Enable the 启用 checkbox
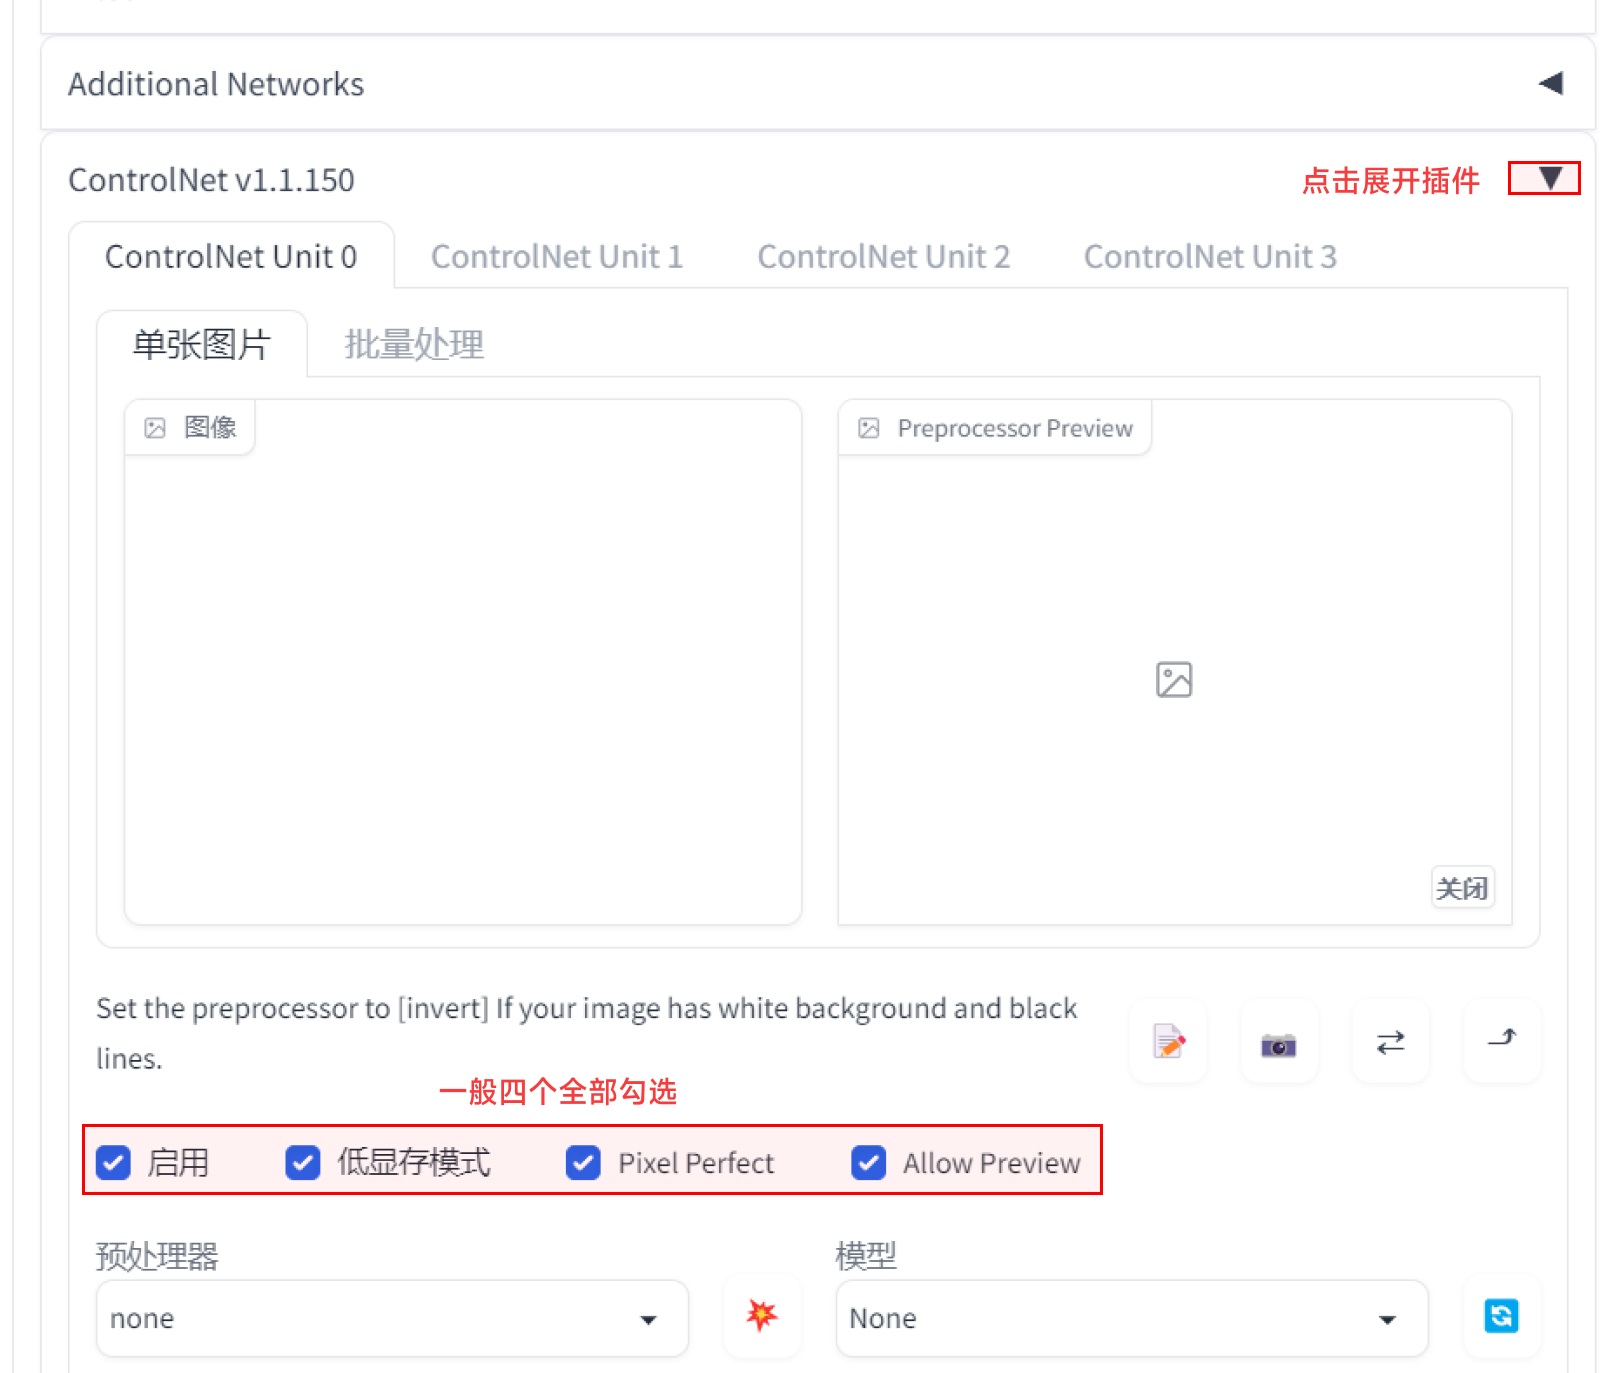1600x1373 pixels. pos(113,1163)
